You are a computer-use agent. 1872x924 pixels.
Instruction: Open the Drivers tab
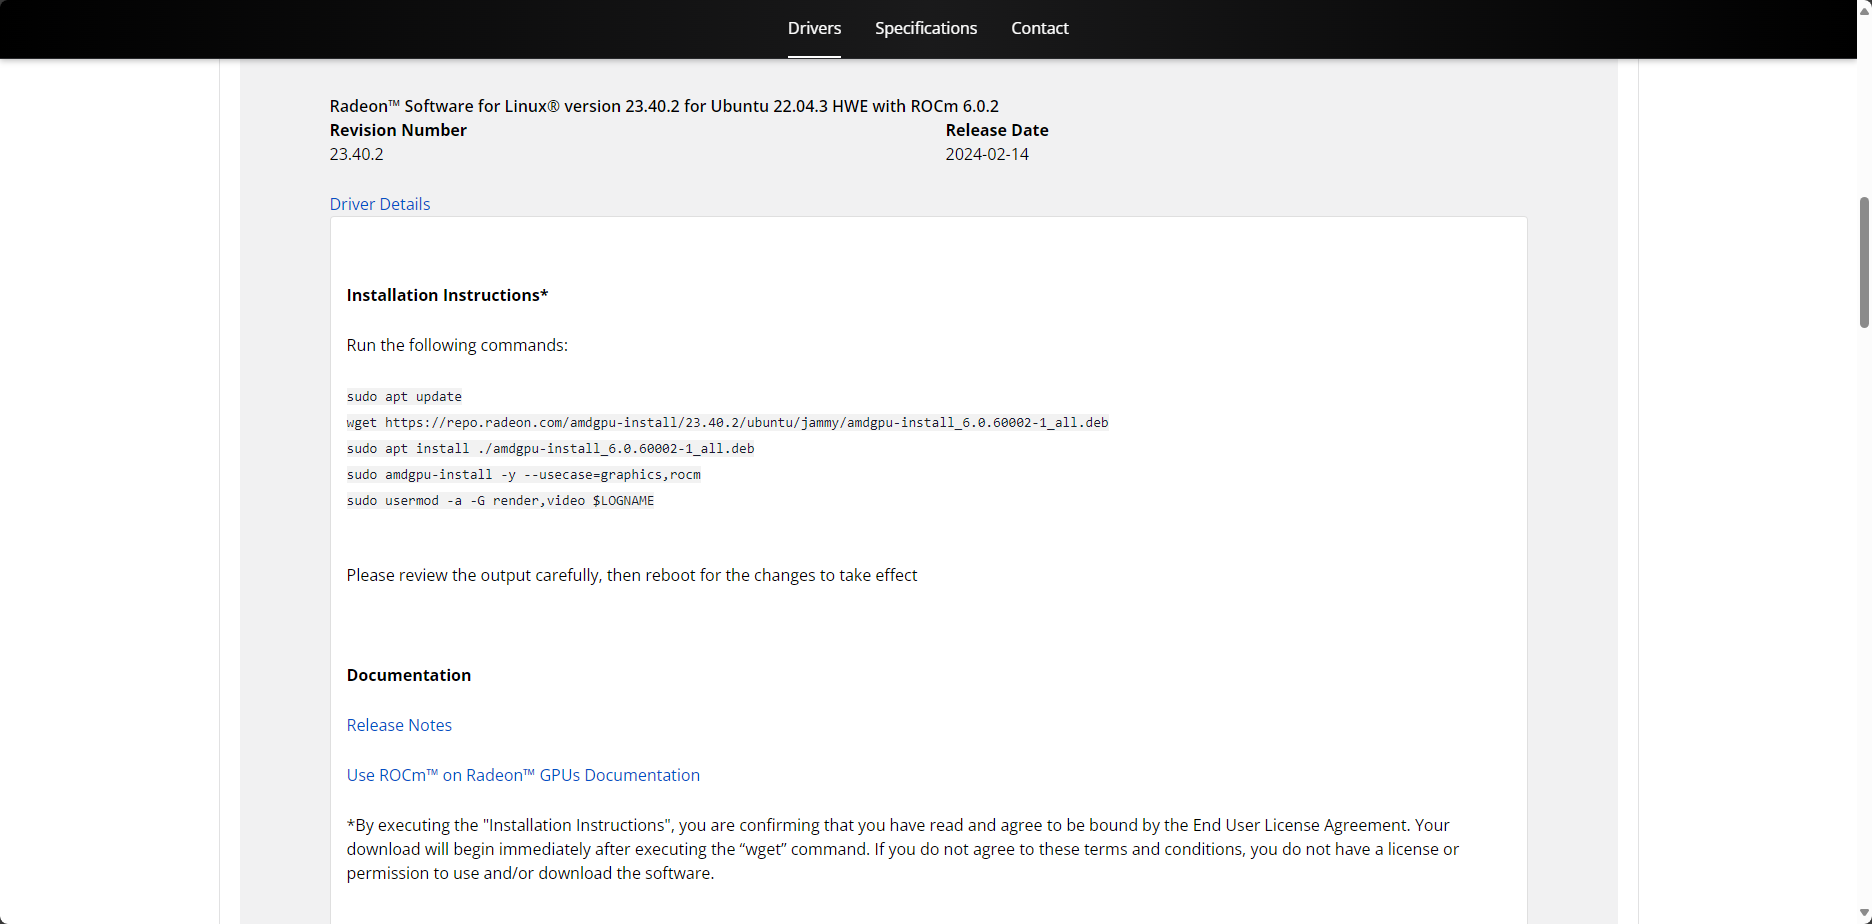[x=814, y=28]
